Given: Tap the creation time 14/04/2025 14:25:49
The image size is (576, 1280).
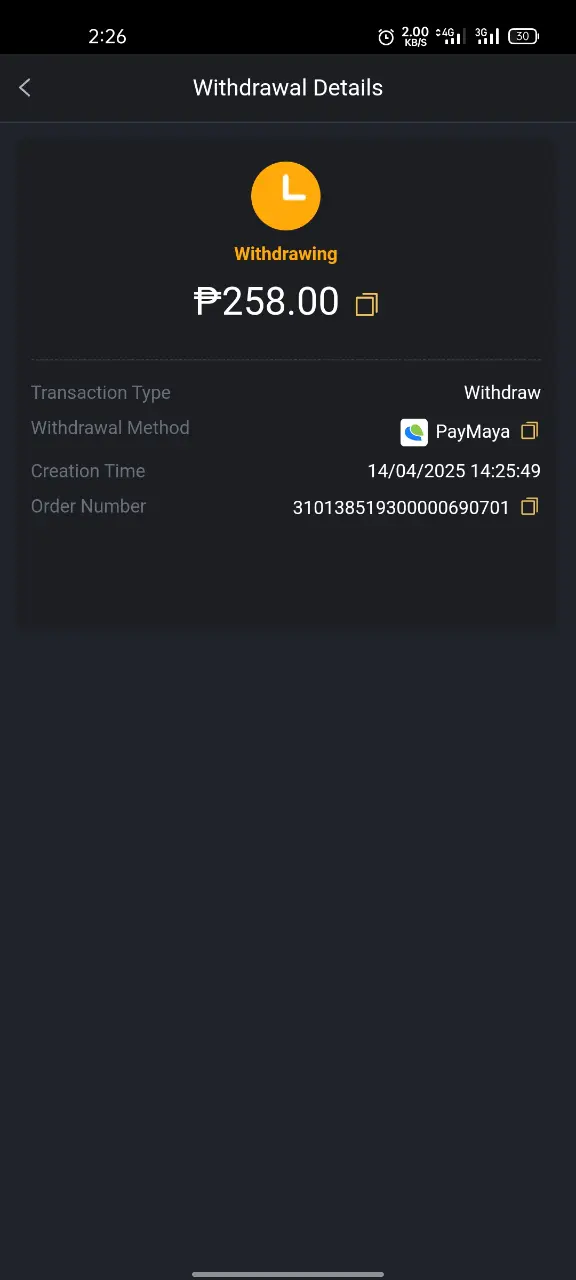Looking at the screenshot, I should point(454,471).
